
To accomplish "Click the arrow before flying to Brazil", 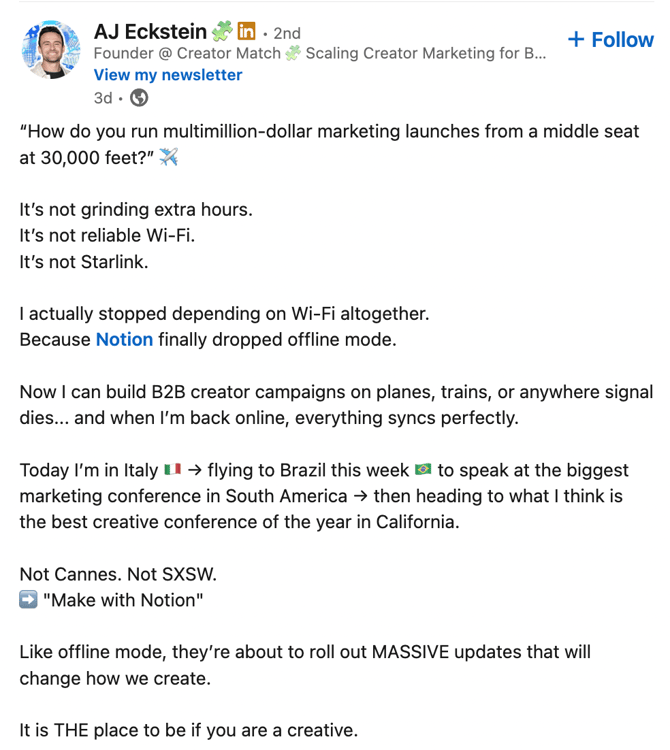I will click(x=195, y=470).
